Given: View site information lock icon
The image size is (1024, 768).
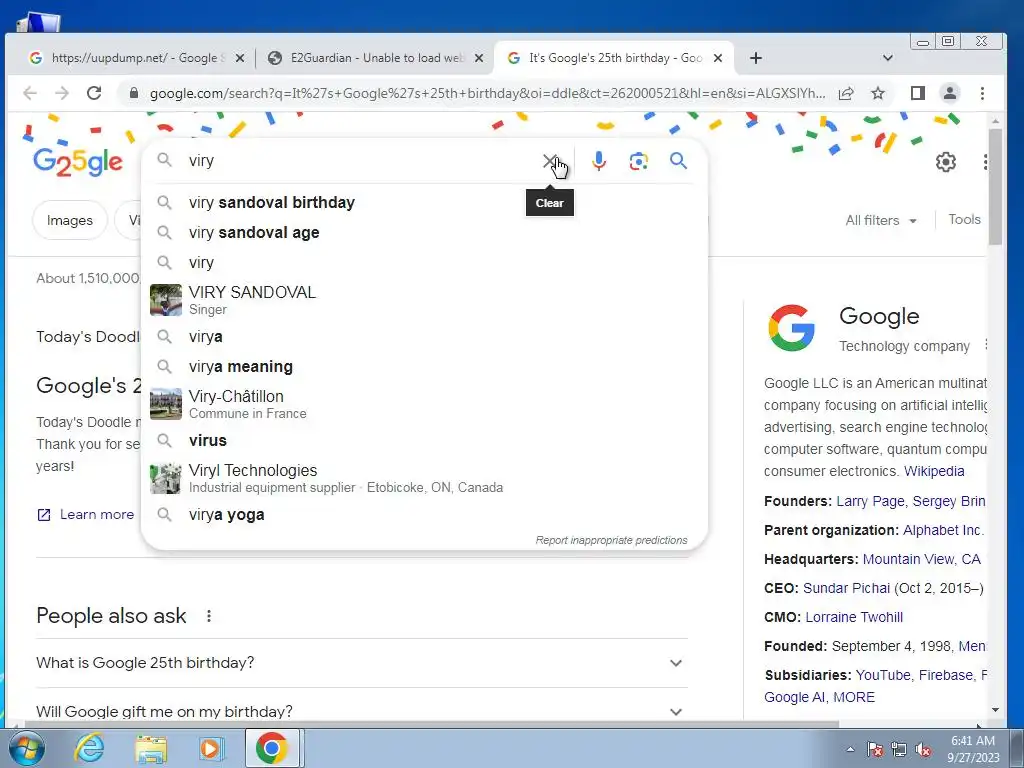Looking at the screenshot, I should point(134,93).
